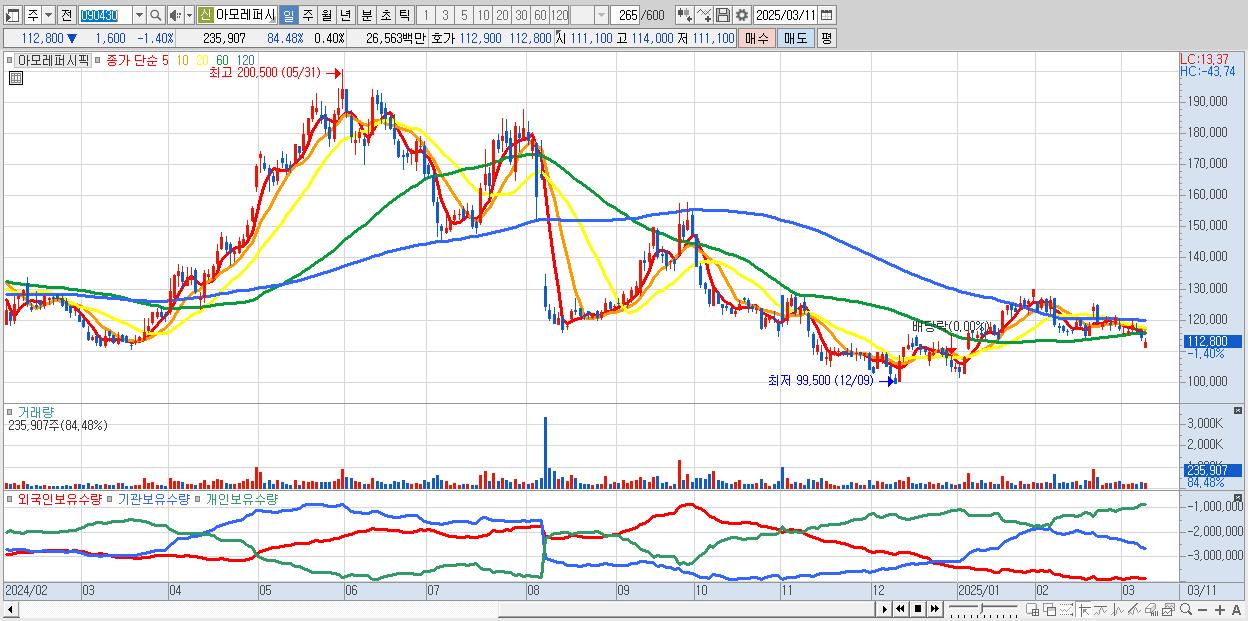Viewport: 1248px width, 621px height.
Task: Open the calendar date picker icon
Action: pyautogui.click(x=826, y=15)
